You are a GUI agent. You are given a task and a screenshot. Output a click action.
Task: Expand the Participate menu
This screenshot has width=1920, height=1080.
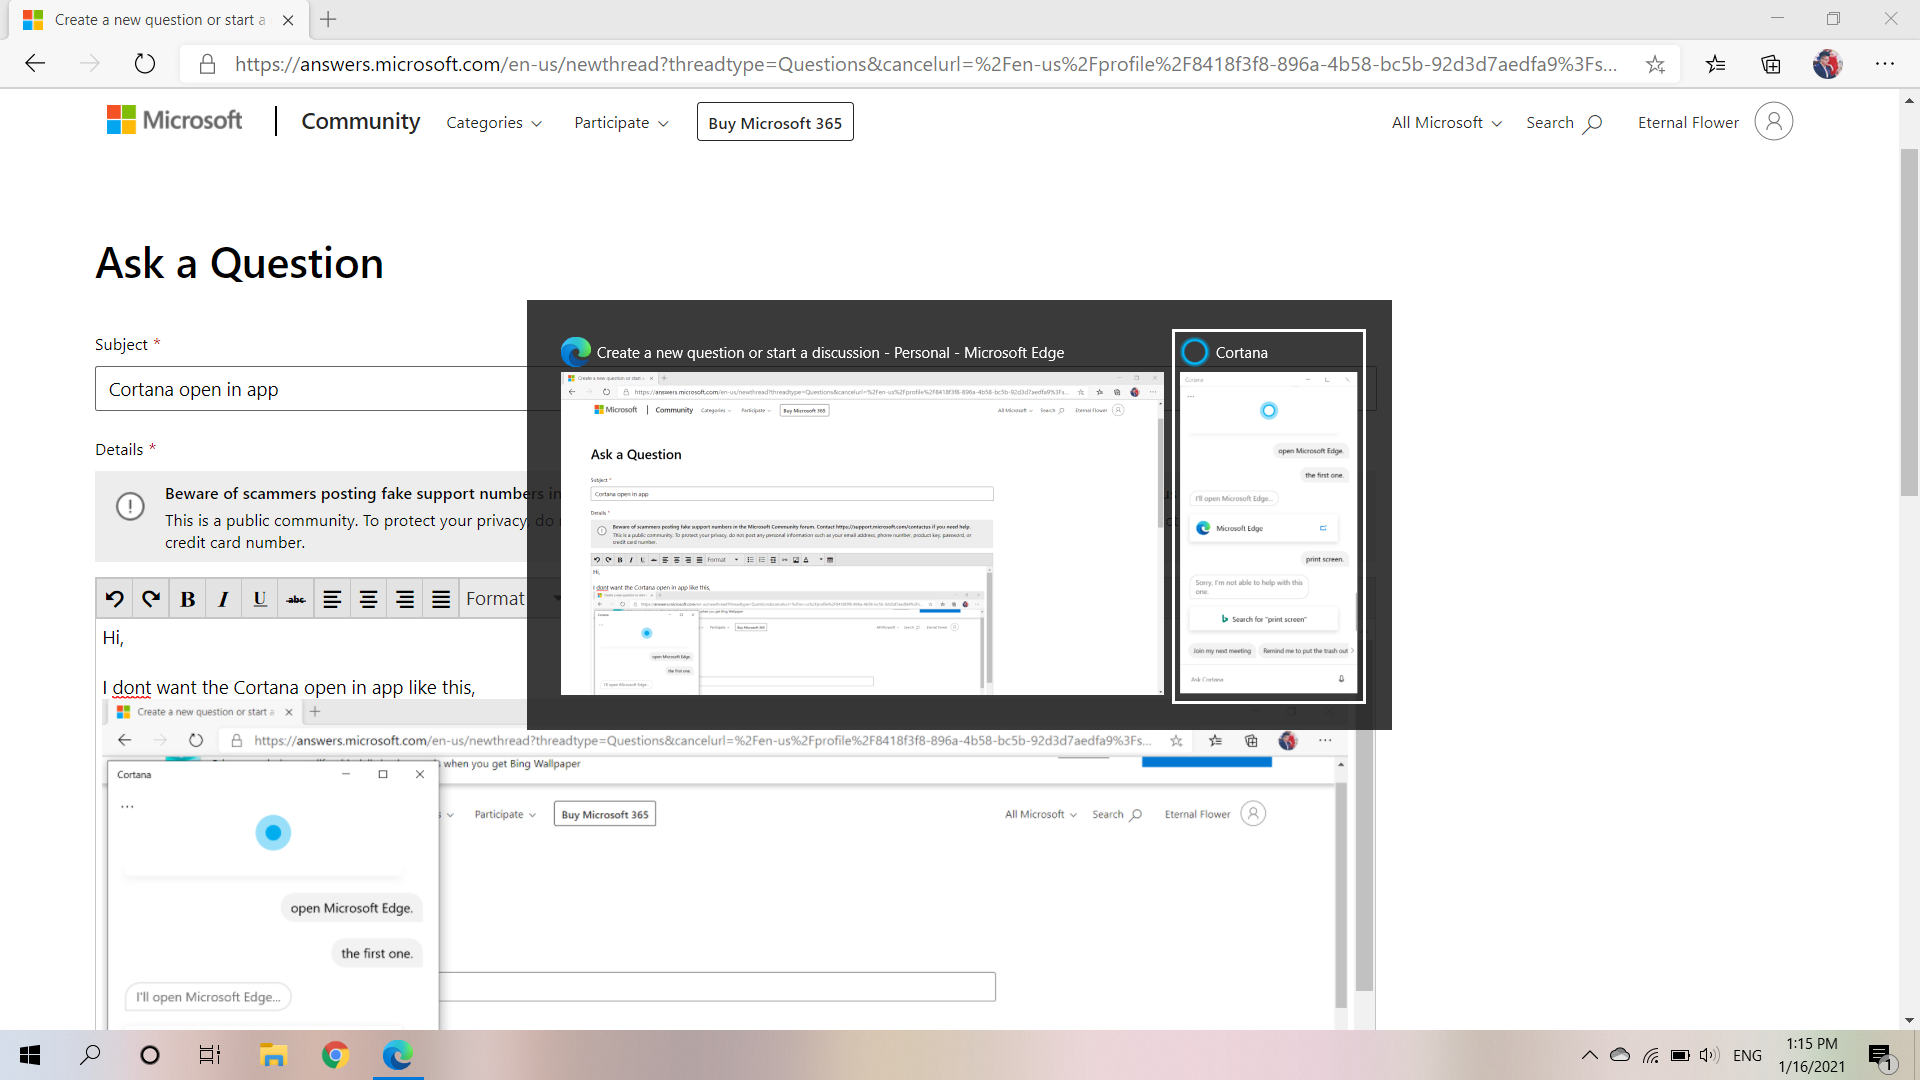pos(621,123)
